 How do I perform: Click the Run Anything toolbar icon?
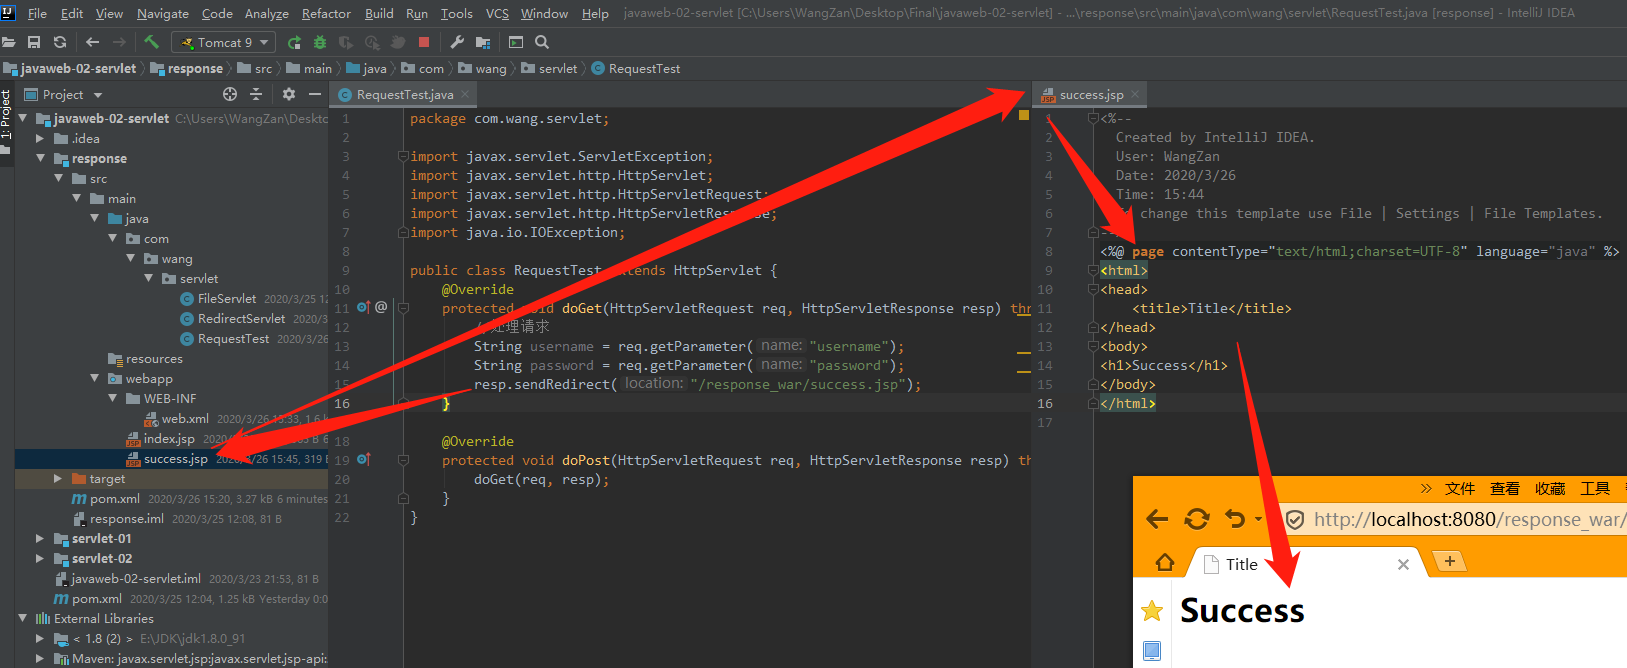[516, 42]
